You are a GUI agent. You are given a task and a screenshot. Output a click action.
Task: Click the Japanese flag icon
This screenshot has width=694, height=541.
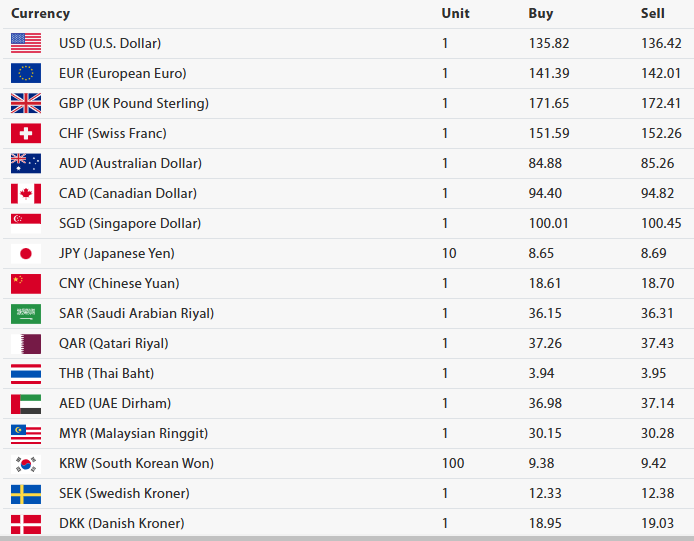pyautogui.click(x=26, y=253)
